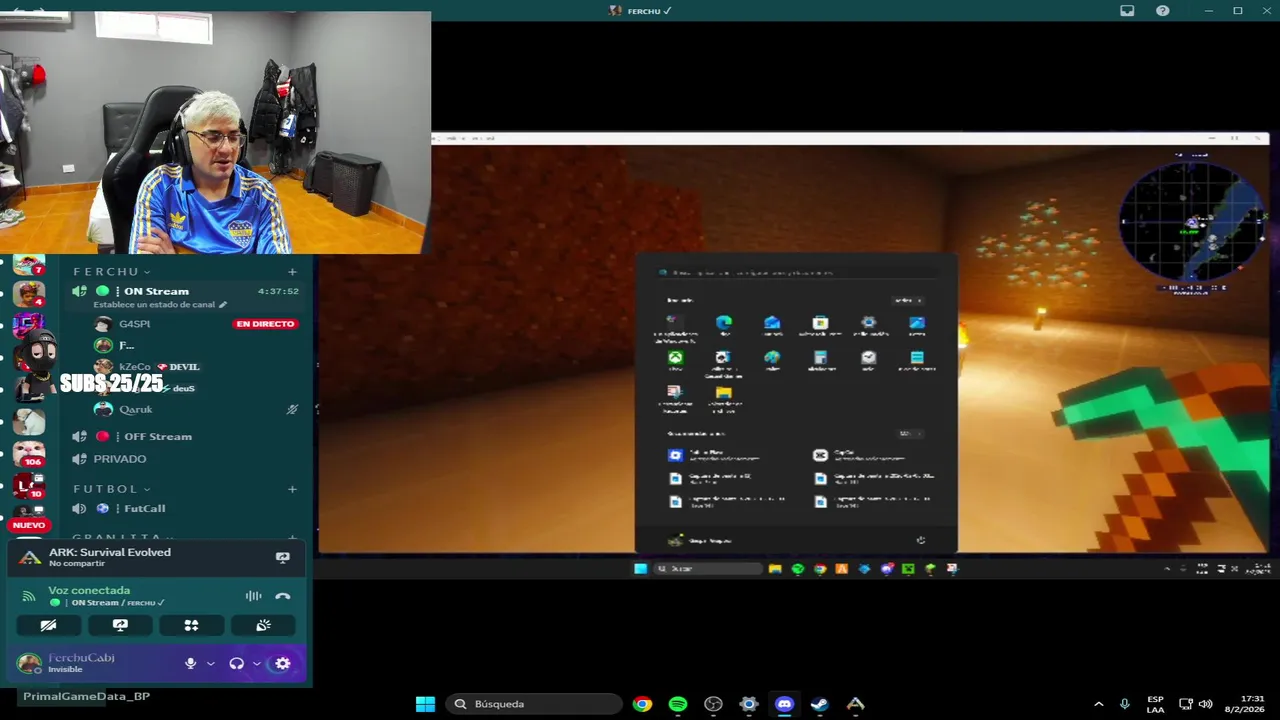Click Voz conectada status label
The width and height of the screenshot is (1280, 720).
pos(89,590)
